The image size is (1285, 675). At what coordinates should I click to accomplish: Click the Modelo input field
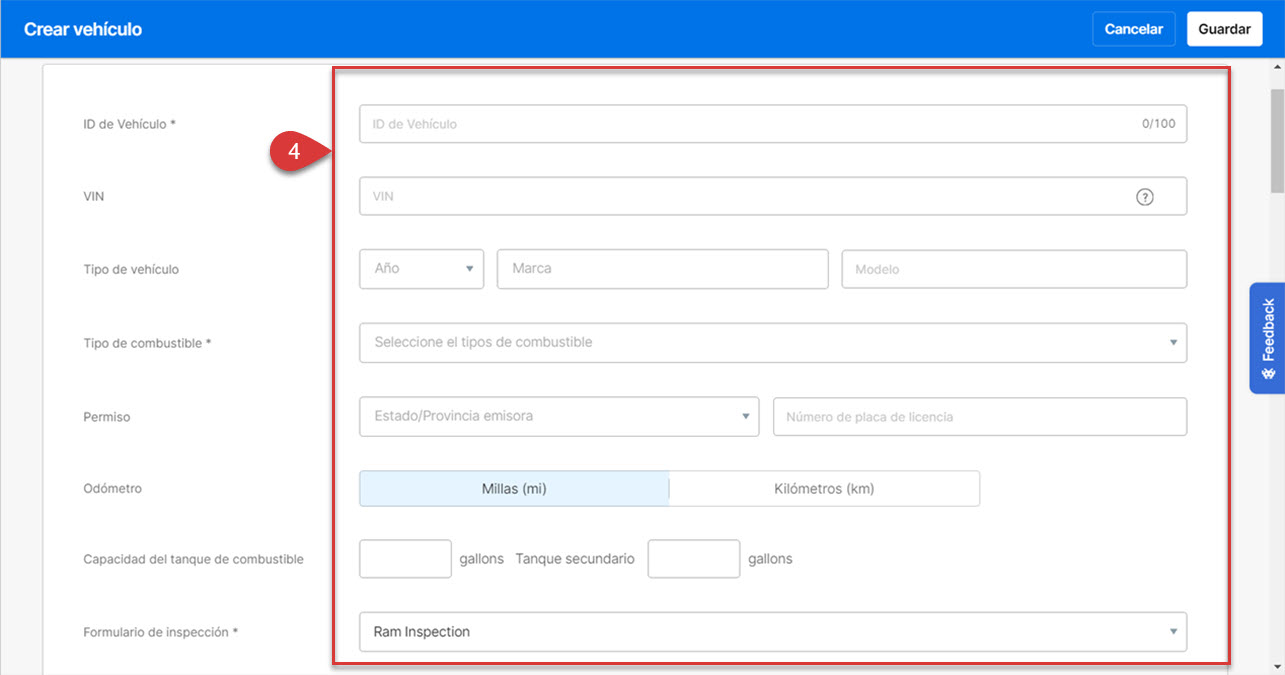1014,269
